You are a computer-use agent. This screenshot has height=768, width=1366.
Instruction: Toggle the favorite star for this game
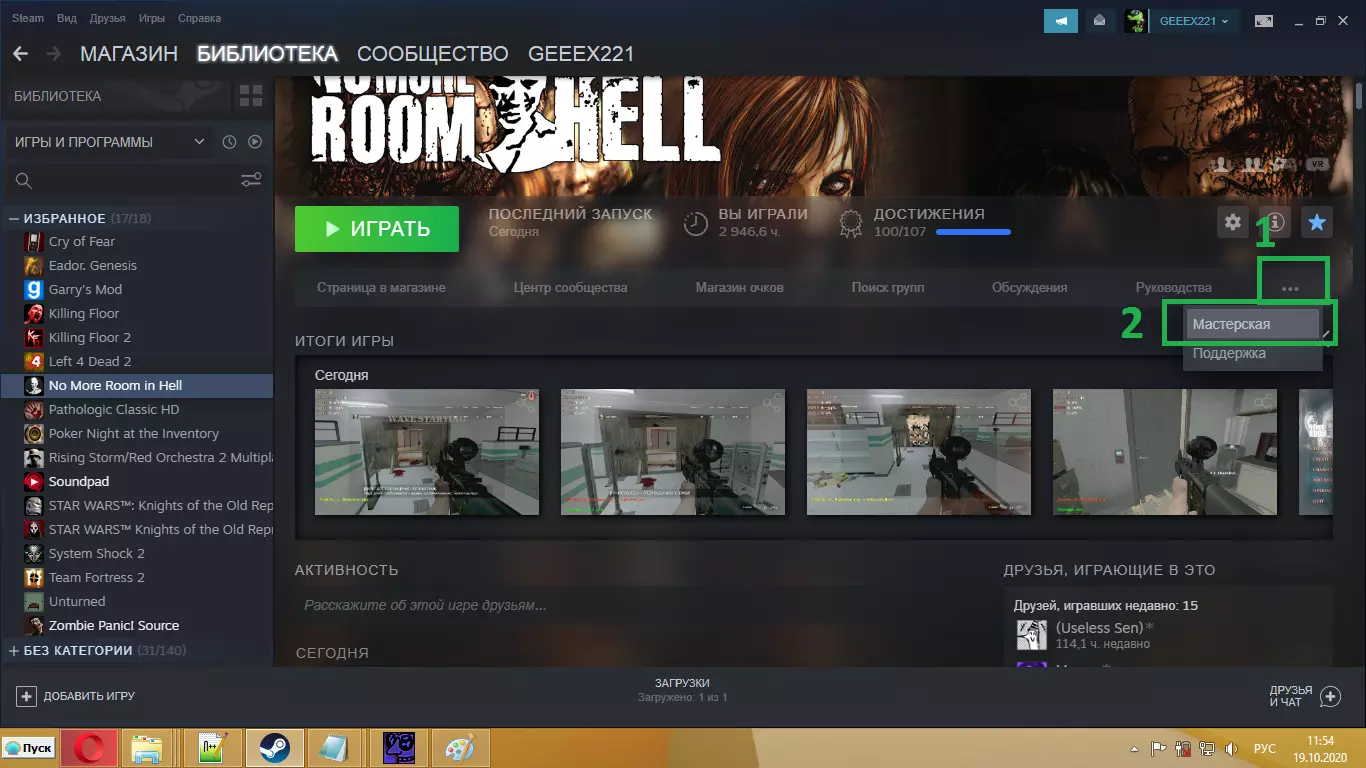click(1317, 222)
